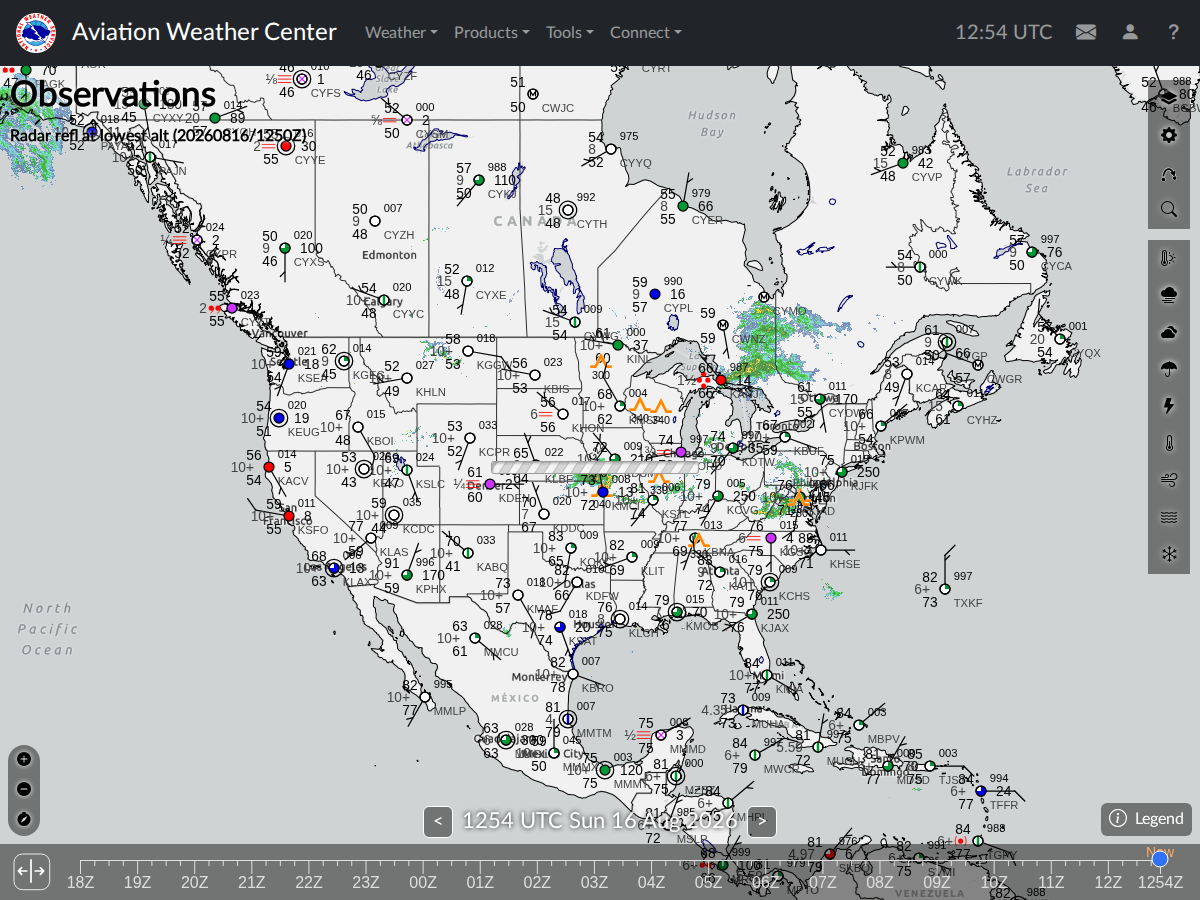Toggle the thermometer temperature layer
The image size is (1200, 900).
click(x=1169, y=443)
